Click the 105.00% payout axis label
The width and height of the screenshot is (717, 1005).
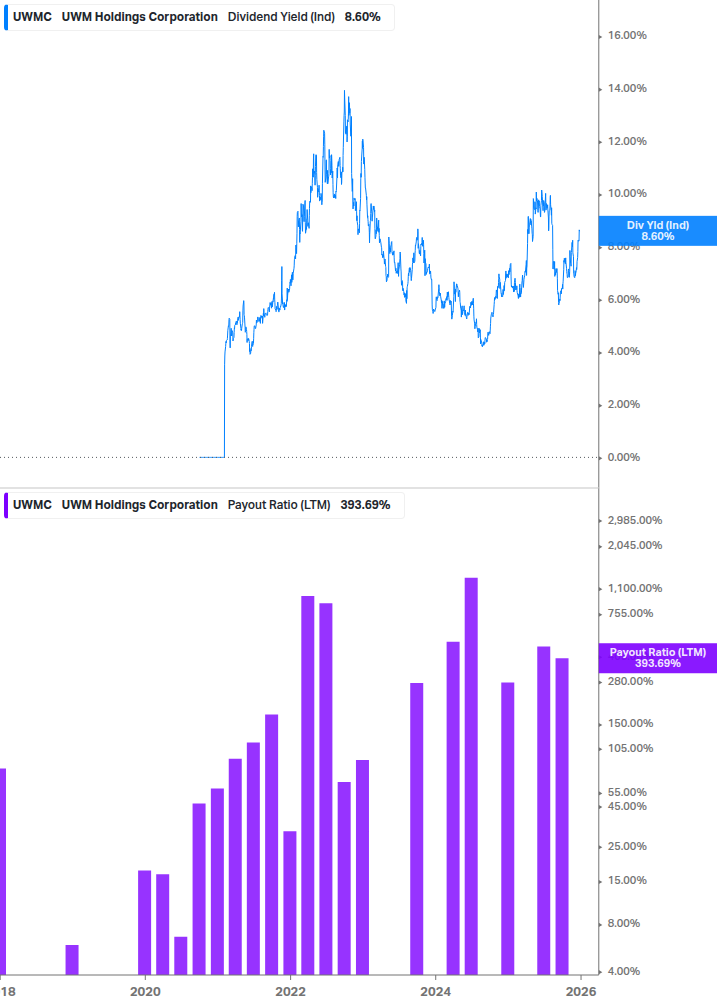[x=630, y=749]
